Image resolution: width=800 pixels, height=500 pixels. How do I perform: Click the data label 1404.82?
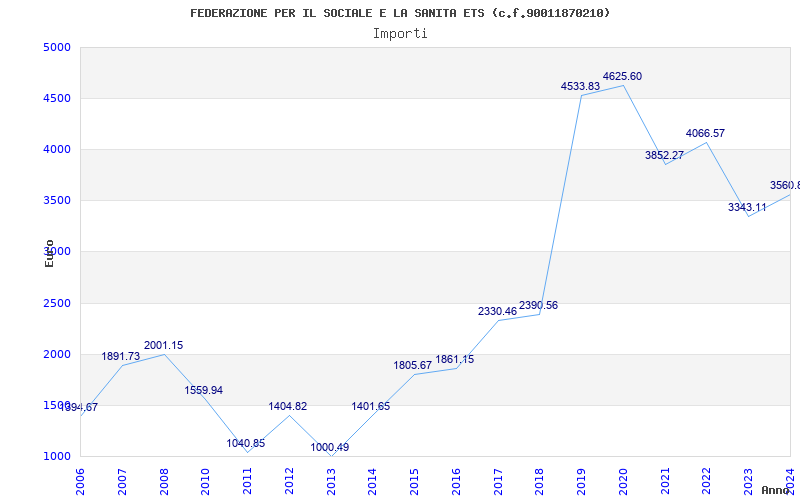(x=288, y=407)
